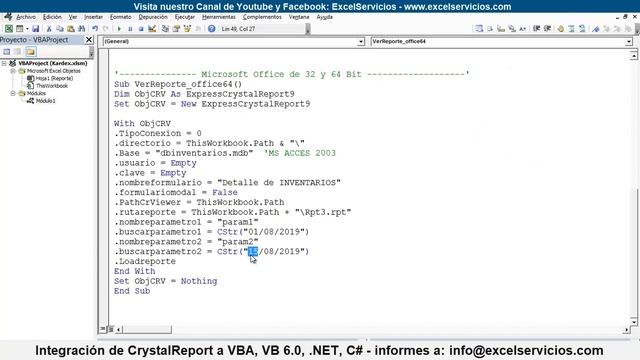Click the Paste toolbar icon

(x=71, y=29)
